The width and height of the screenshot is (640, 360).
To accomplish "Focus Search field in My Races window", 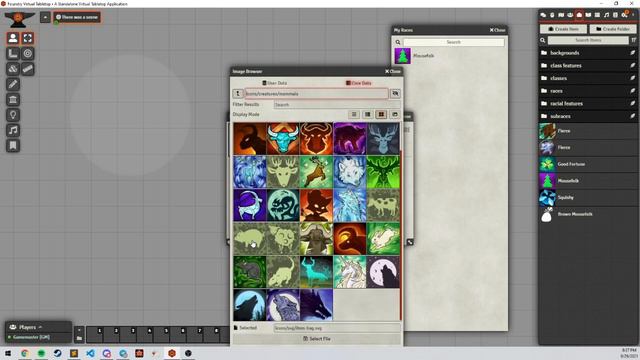I will (453, 42).
